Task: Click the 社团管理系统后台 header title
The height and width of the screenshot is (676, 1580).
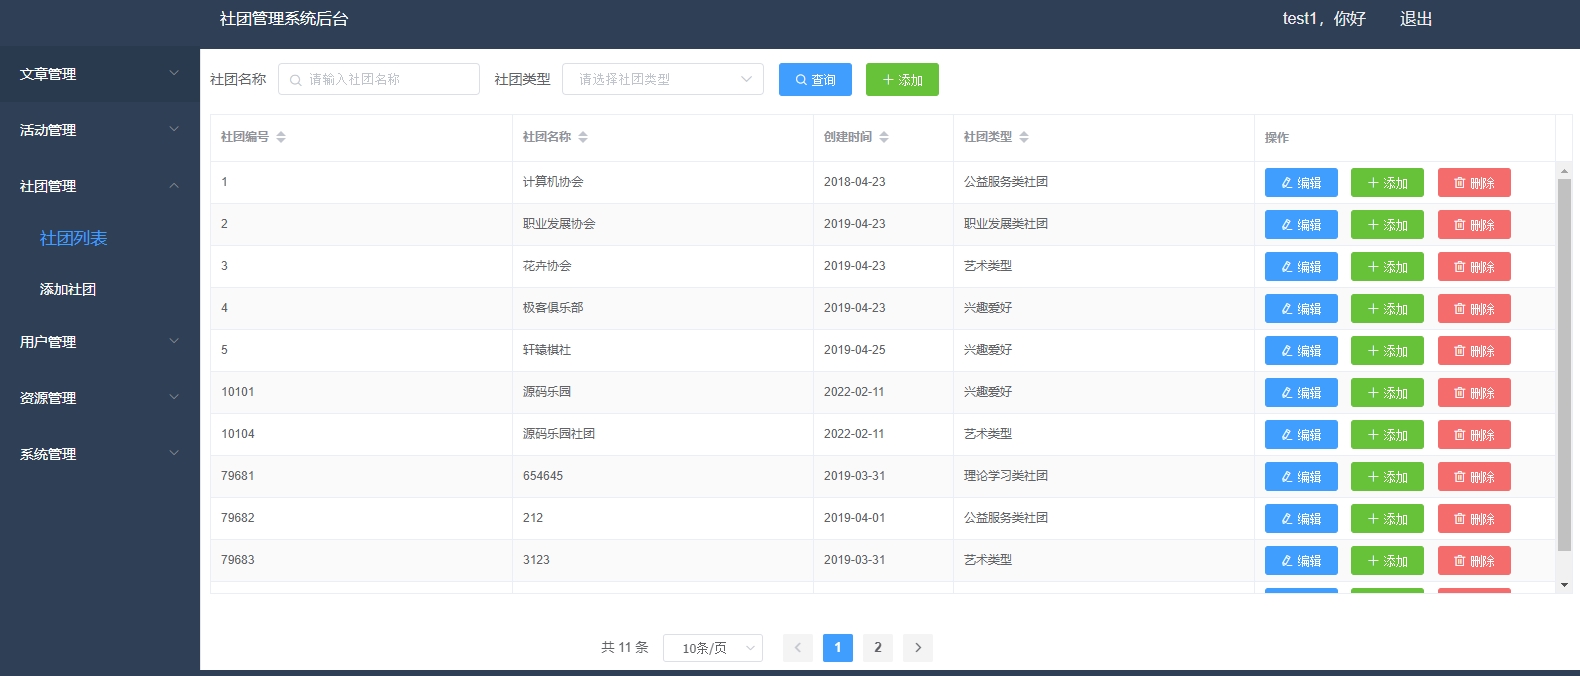Action: [284, 19]
